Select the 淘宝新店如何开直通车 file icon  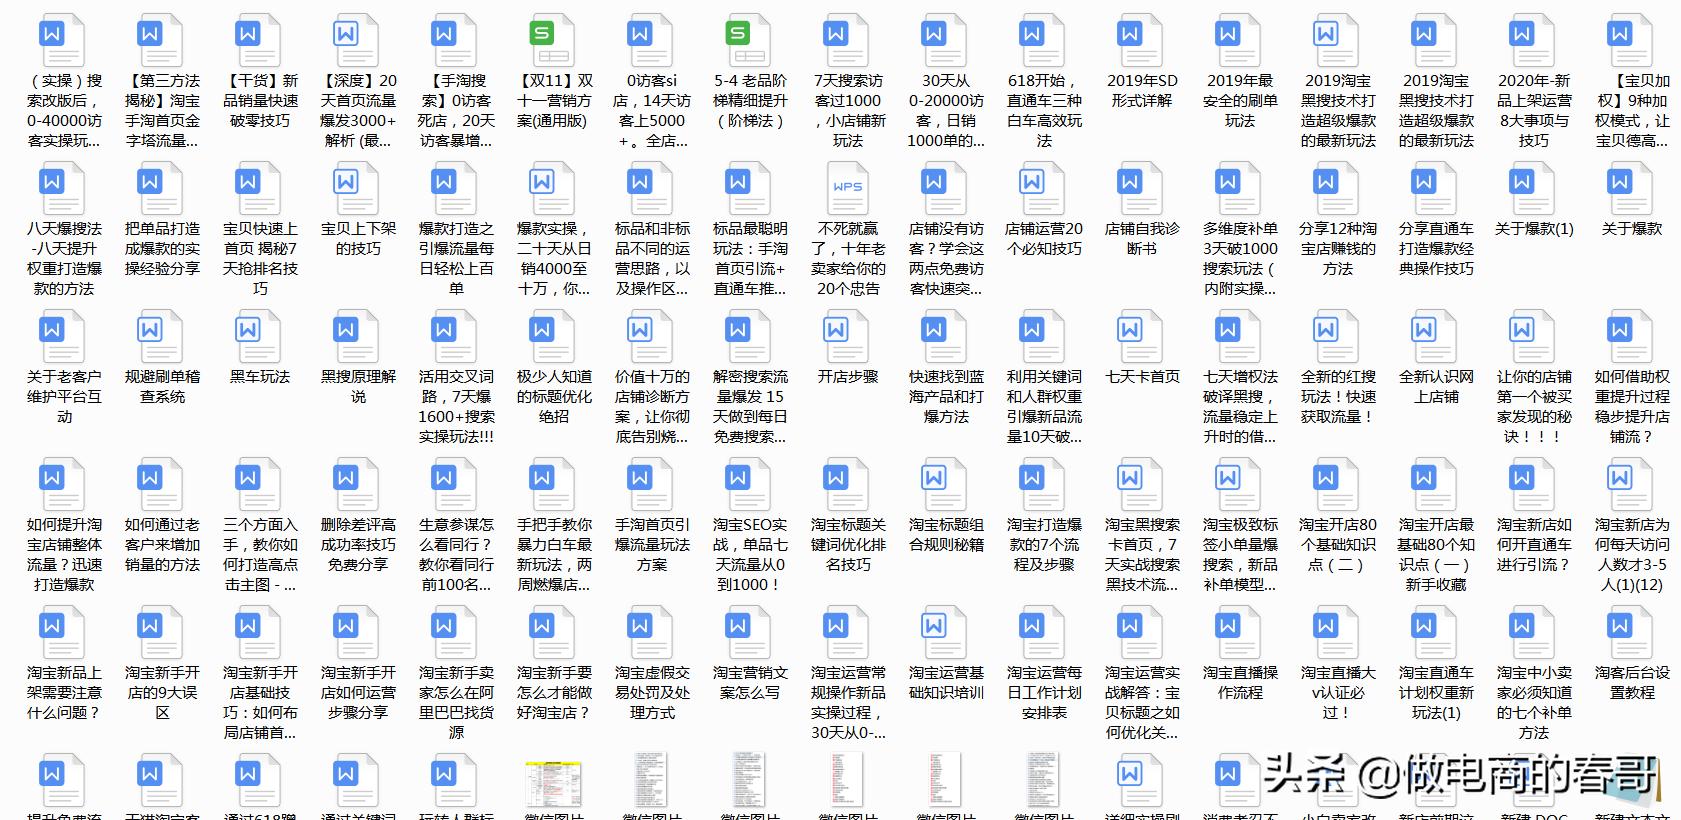tap(1534, 486)
